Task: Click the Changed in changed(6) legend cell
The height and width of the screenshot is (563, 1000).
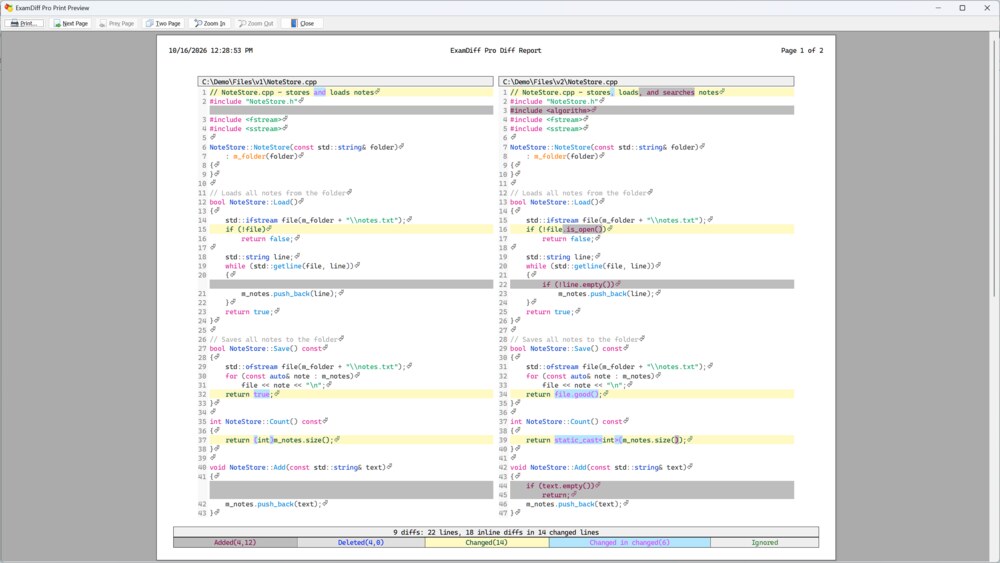Action: pyautogui.click(x=629, y=543)
